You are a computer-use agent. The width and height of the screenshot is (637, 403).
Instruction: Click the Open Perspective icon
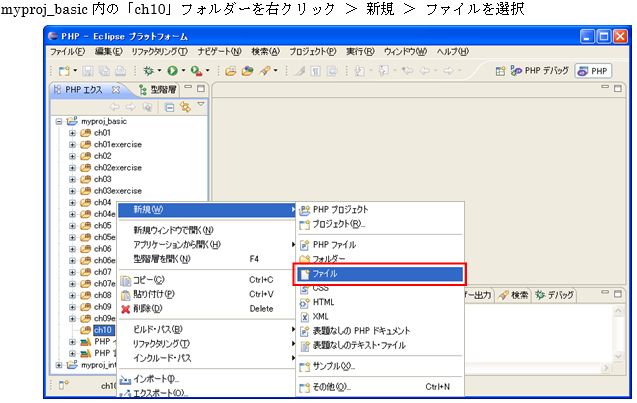pos(502,71)
